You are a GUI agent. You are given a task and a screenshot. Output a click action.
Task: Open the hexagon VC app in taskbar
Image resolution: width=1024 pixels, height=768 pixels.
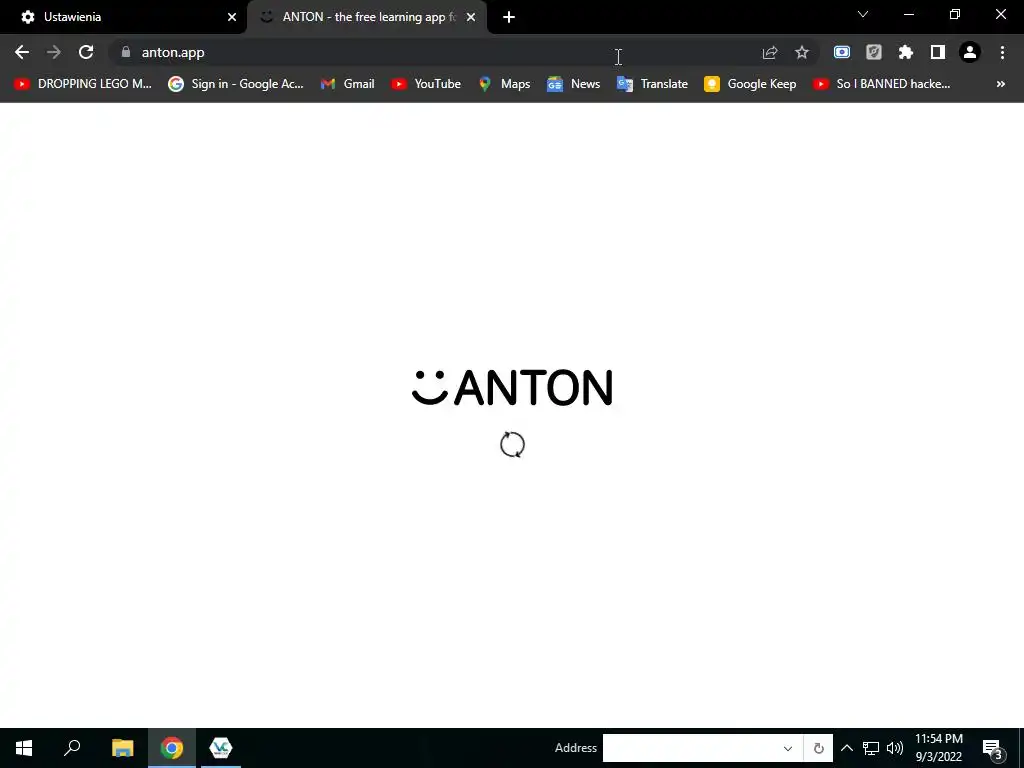tap(221, 748)
